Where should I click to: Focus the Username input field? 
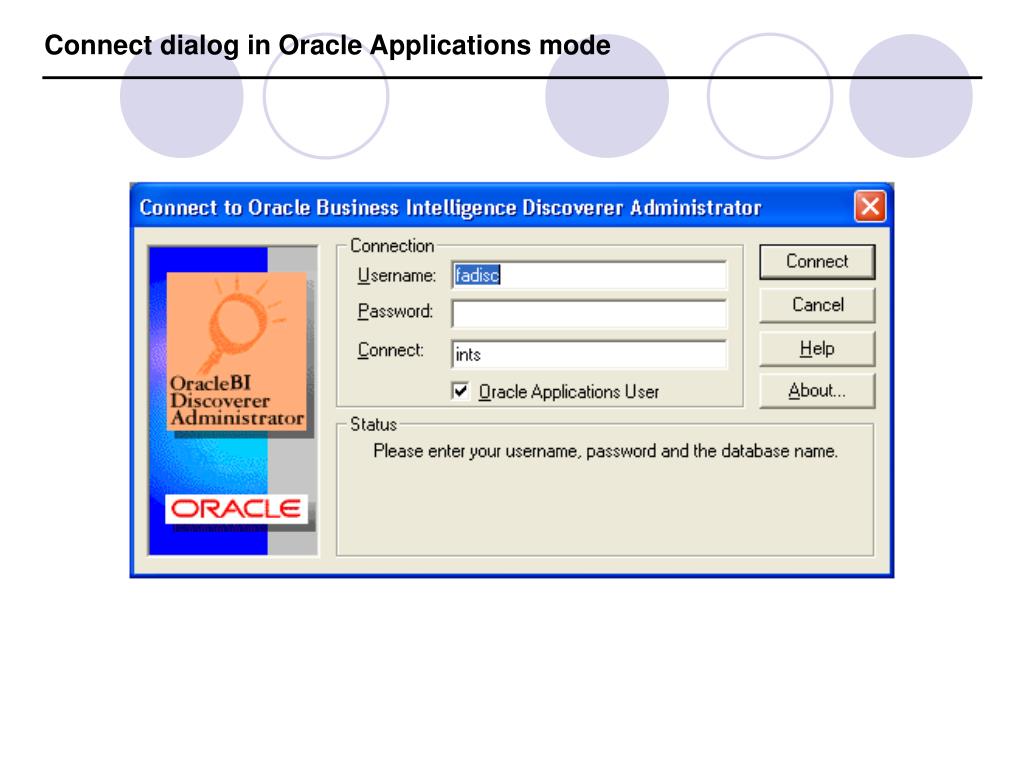[x=589, y=275]
